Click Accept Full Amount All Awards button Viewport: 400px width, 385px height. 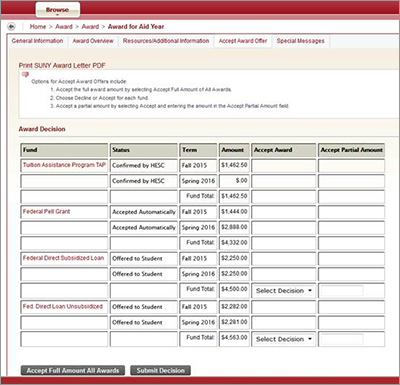pyautogui.click(x=73, y=370)
